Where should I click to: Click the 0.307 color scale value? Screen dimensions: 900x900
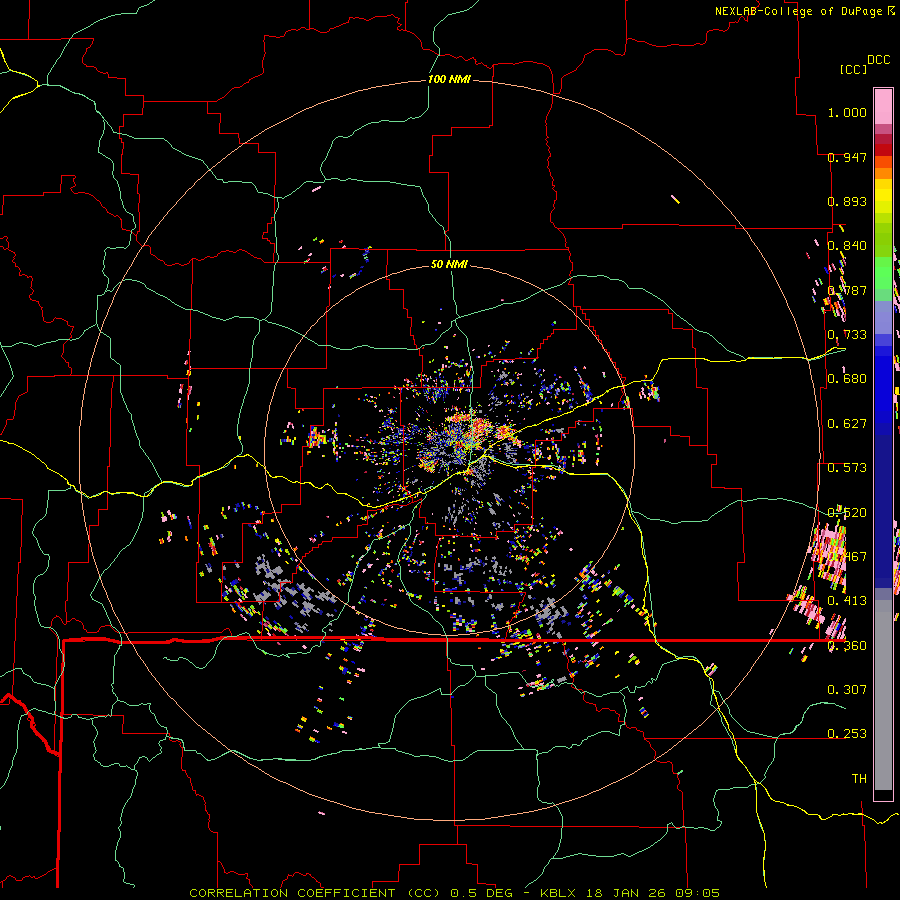pyautogui.click(x=847, y=689)
